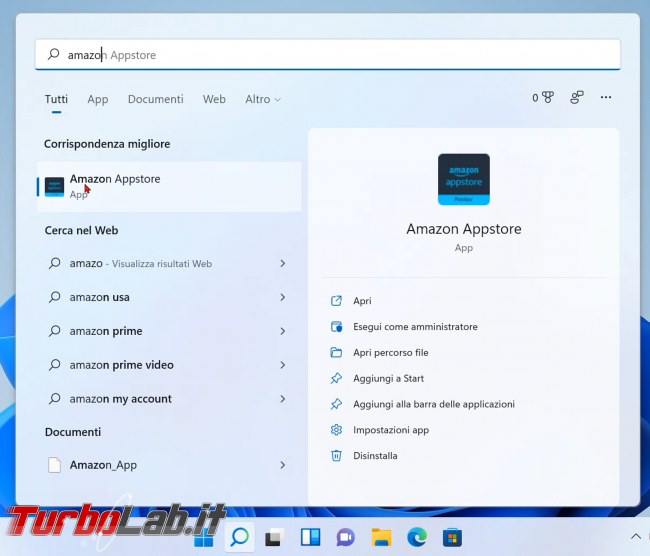This screenshot has width=650, height=556.
Task: Click the gear icon for Impostazioni app
Action: pyautogui.click(x=336, y=430)
